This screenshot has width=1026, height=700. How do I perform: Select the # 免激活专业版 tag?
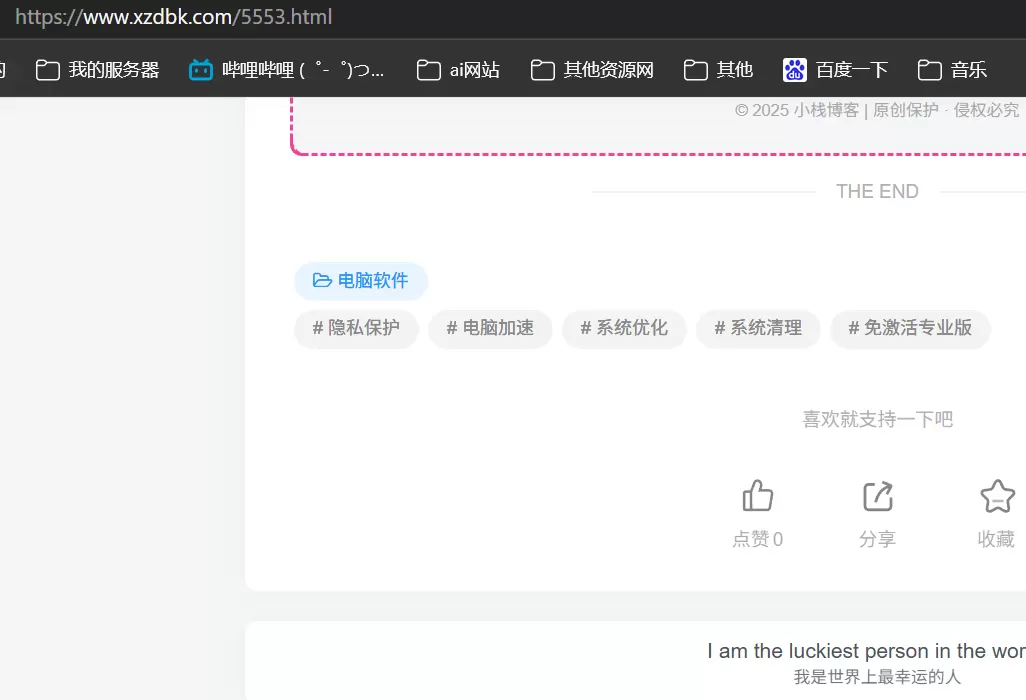coord(910,328)
